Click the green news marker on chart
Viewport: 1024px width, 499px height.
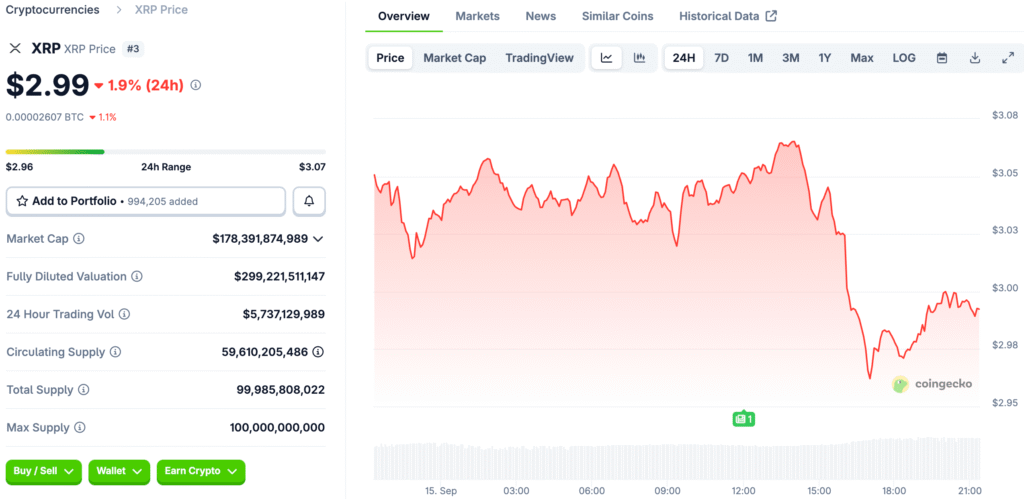tap(744, 419)
